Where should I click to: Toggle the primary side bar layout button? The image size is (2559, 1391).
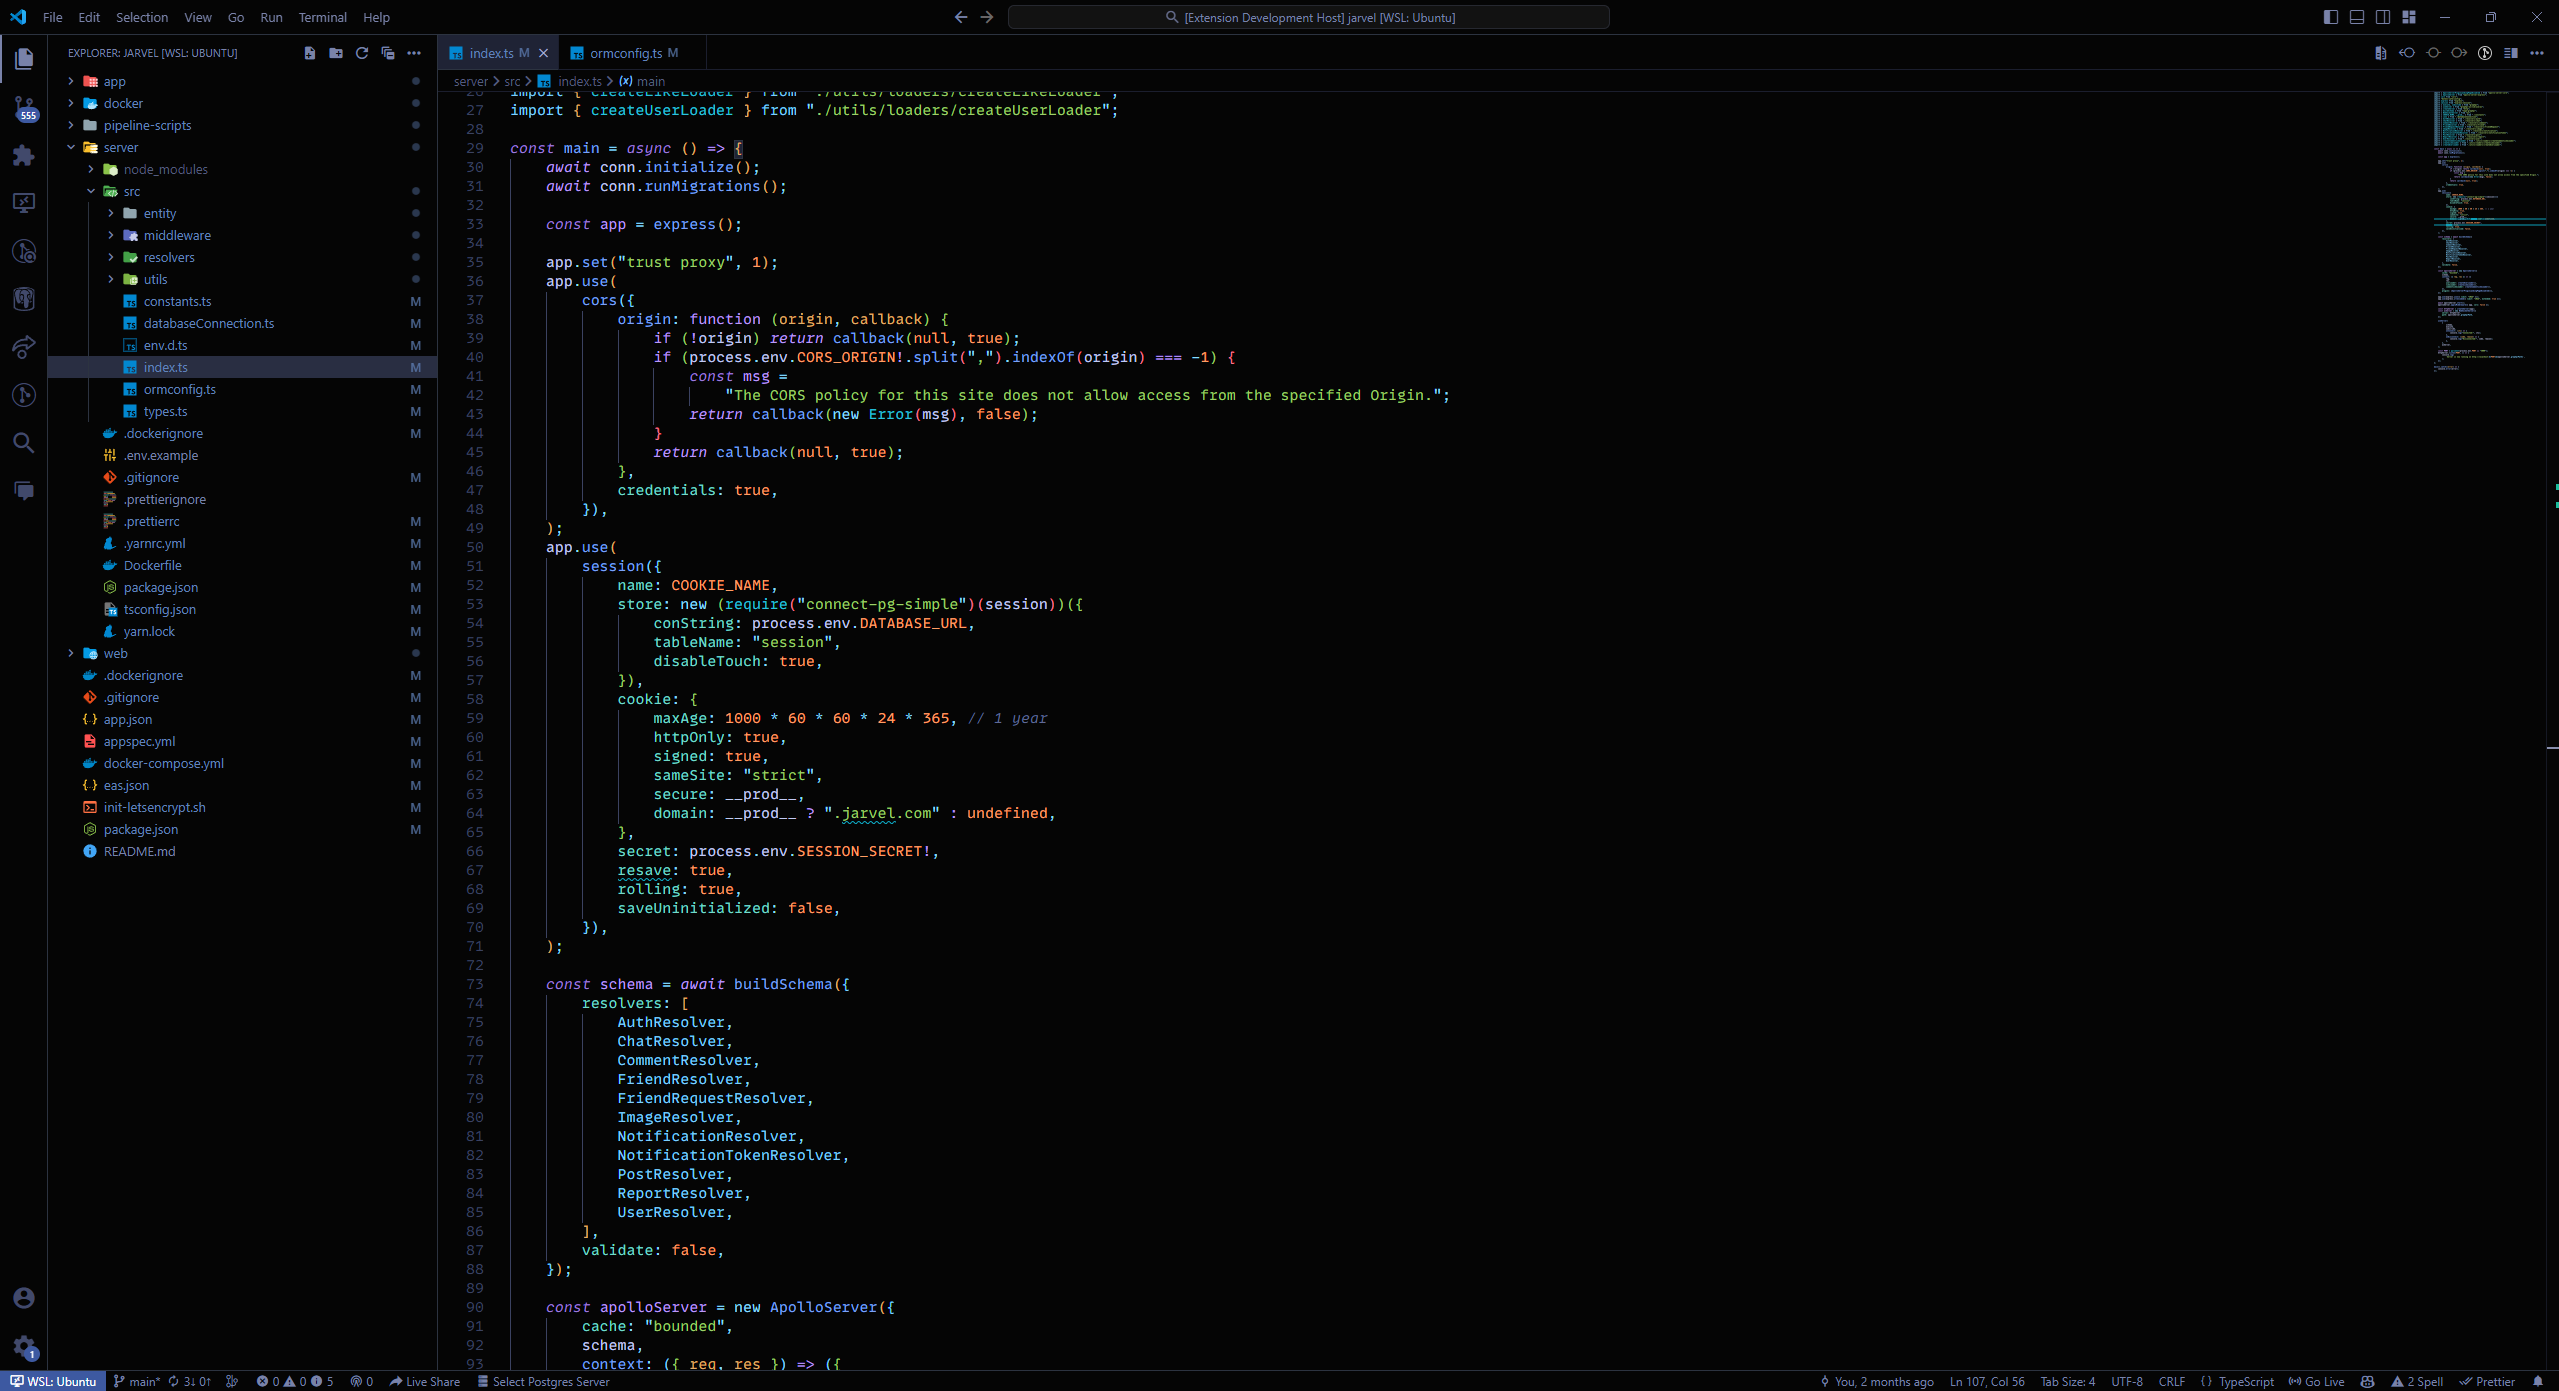(x=2331, y=17)
